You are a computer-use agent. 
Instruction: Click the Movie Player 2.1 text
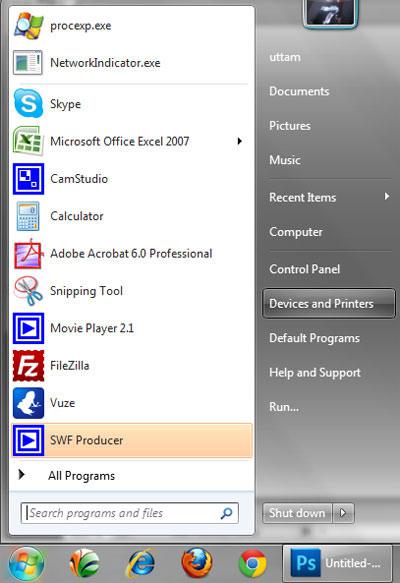[92, 328]
